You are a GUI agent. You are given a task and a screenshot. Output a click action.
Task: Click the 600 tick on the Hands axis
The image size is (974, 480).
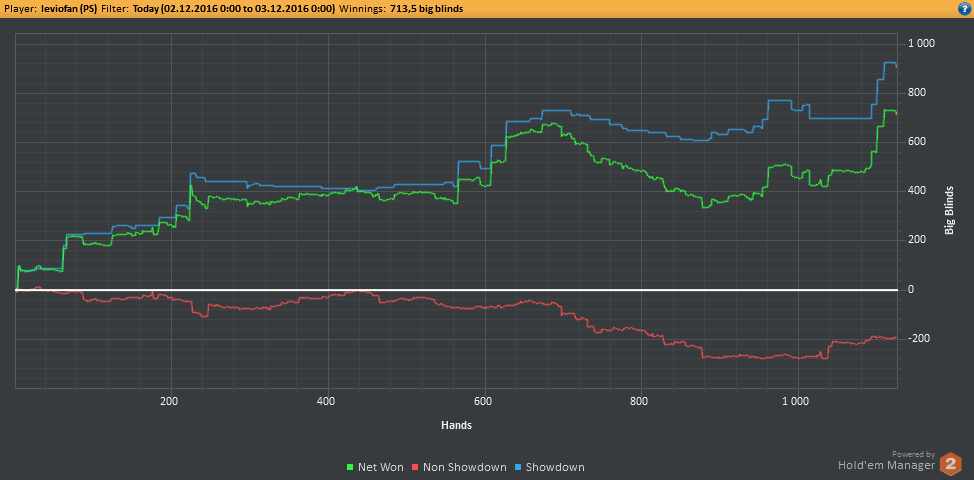point(484,401)
